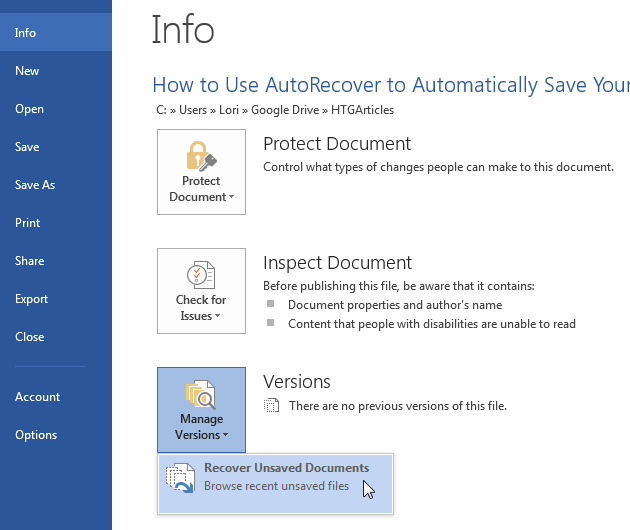Close the document via sidebar Close
The width and height of the screenshot is (630, 530).
(29, 337)
